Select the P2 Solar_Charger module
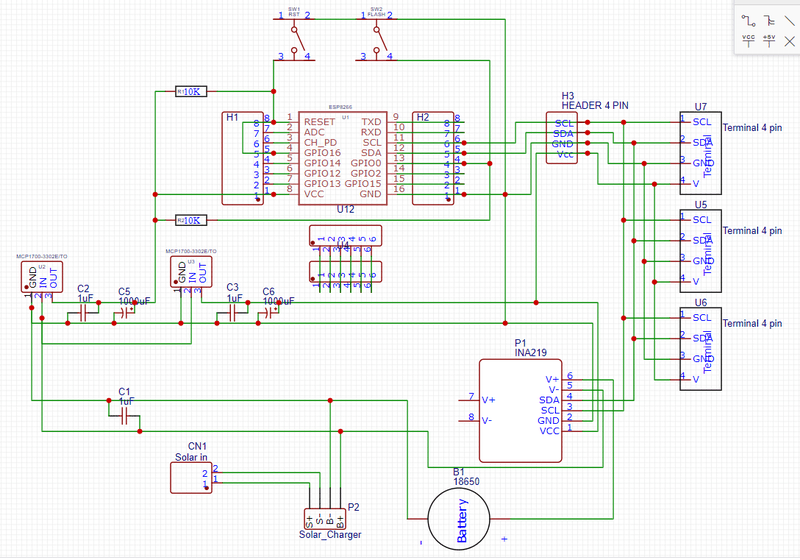Screen dimensions: 800x560 (325, 519)
